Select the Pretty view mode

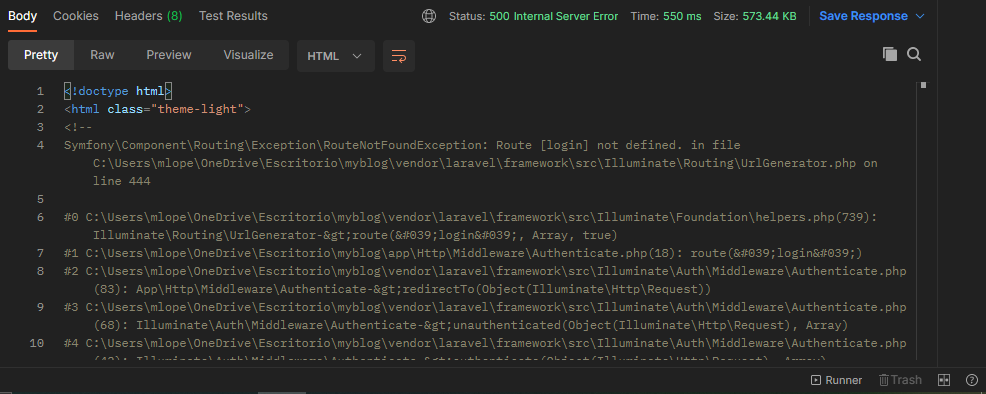pyautogui.click(x=41, y=55)
